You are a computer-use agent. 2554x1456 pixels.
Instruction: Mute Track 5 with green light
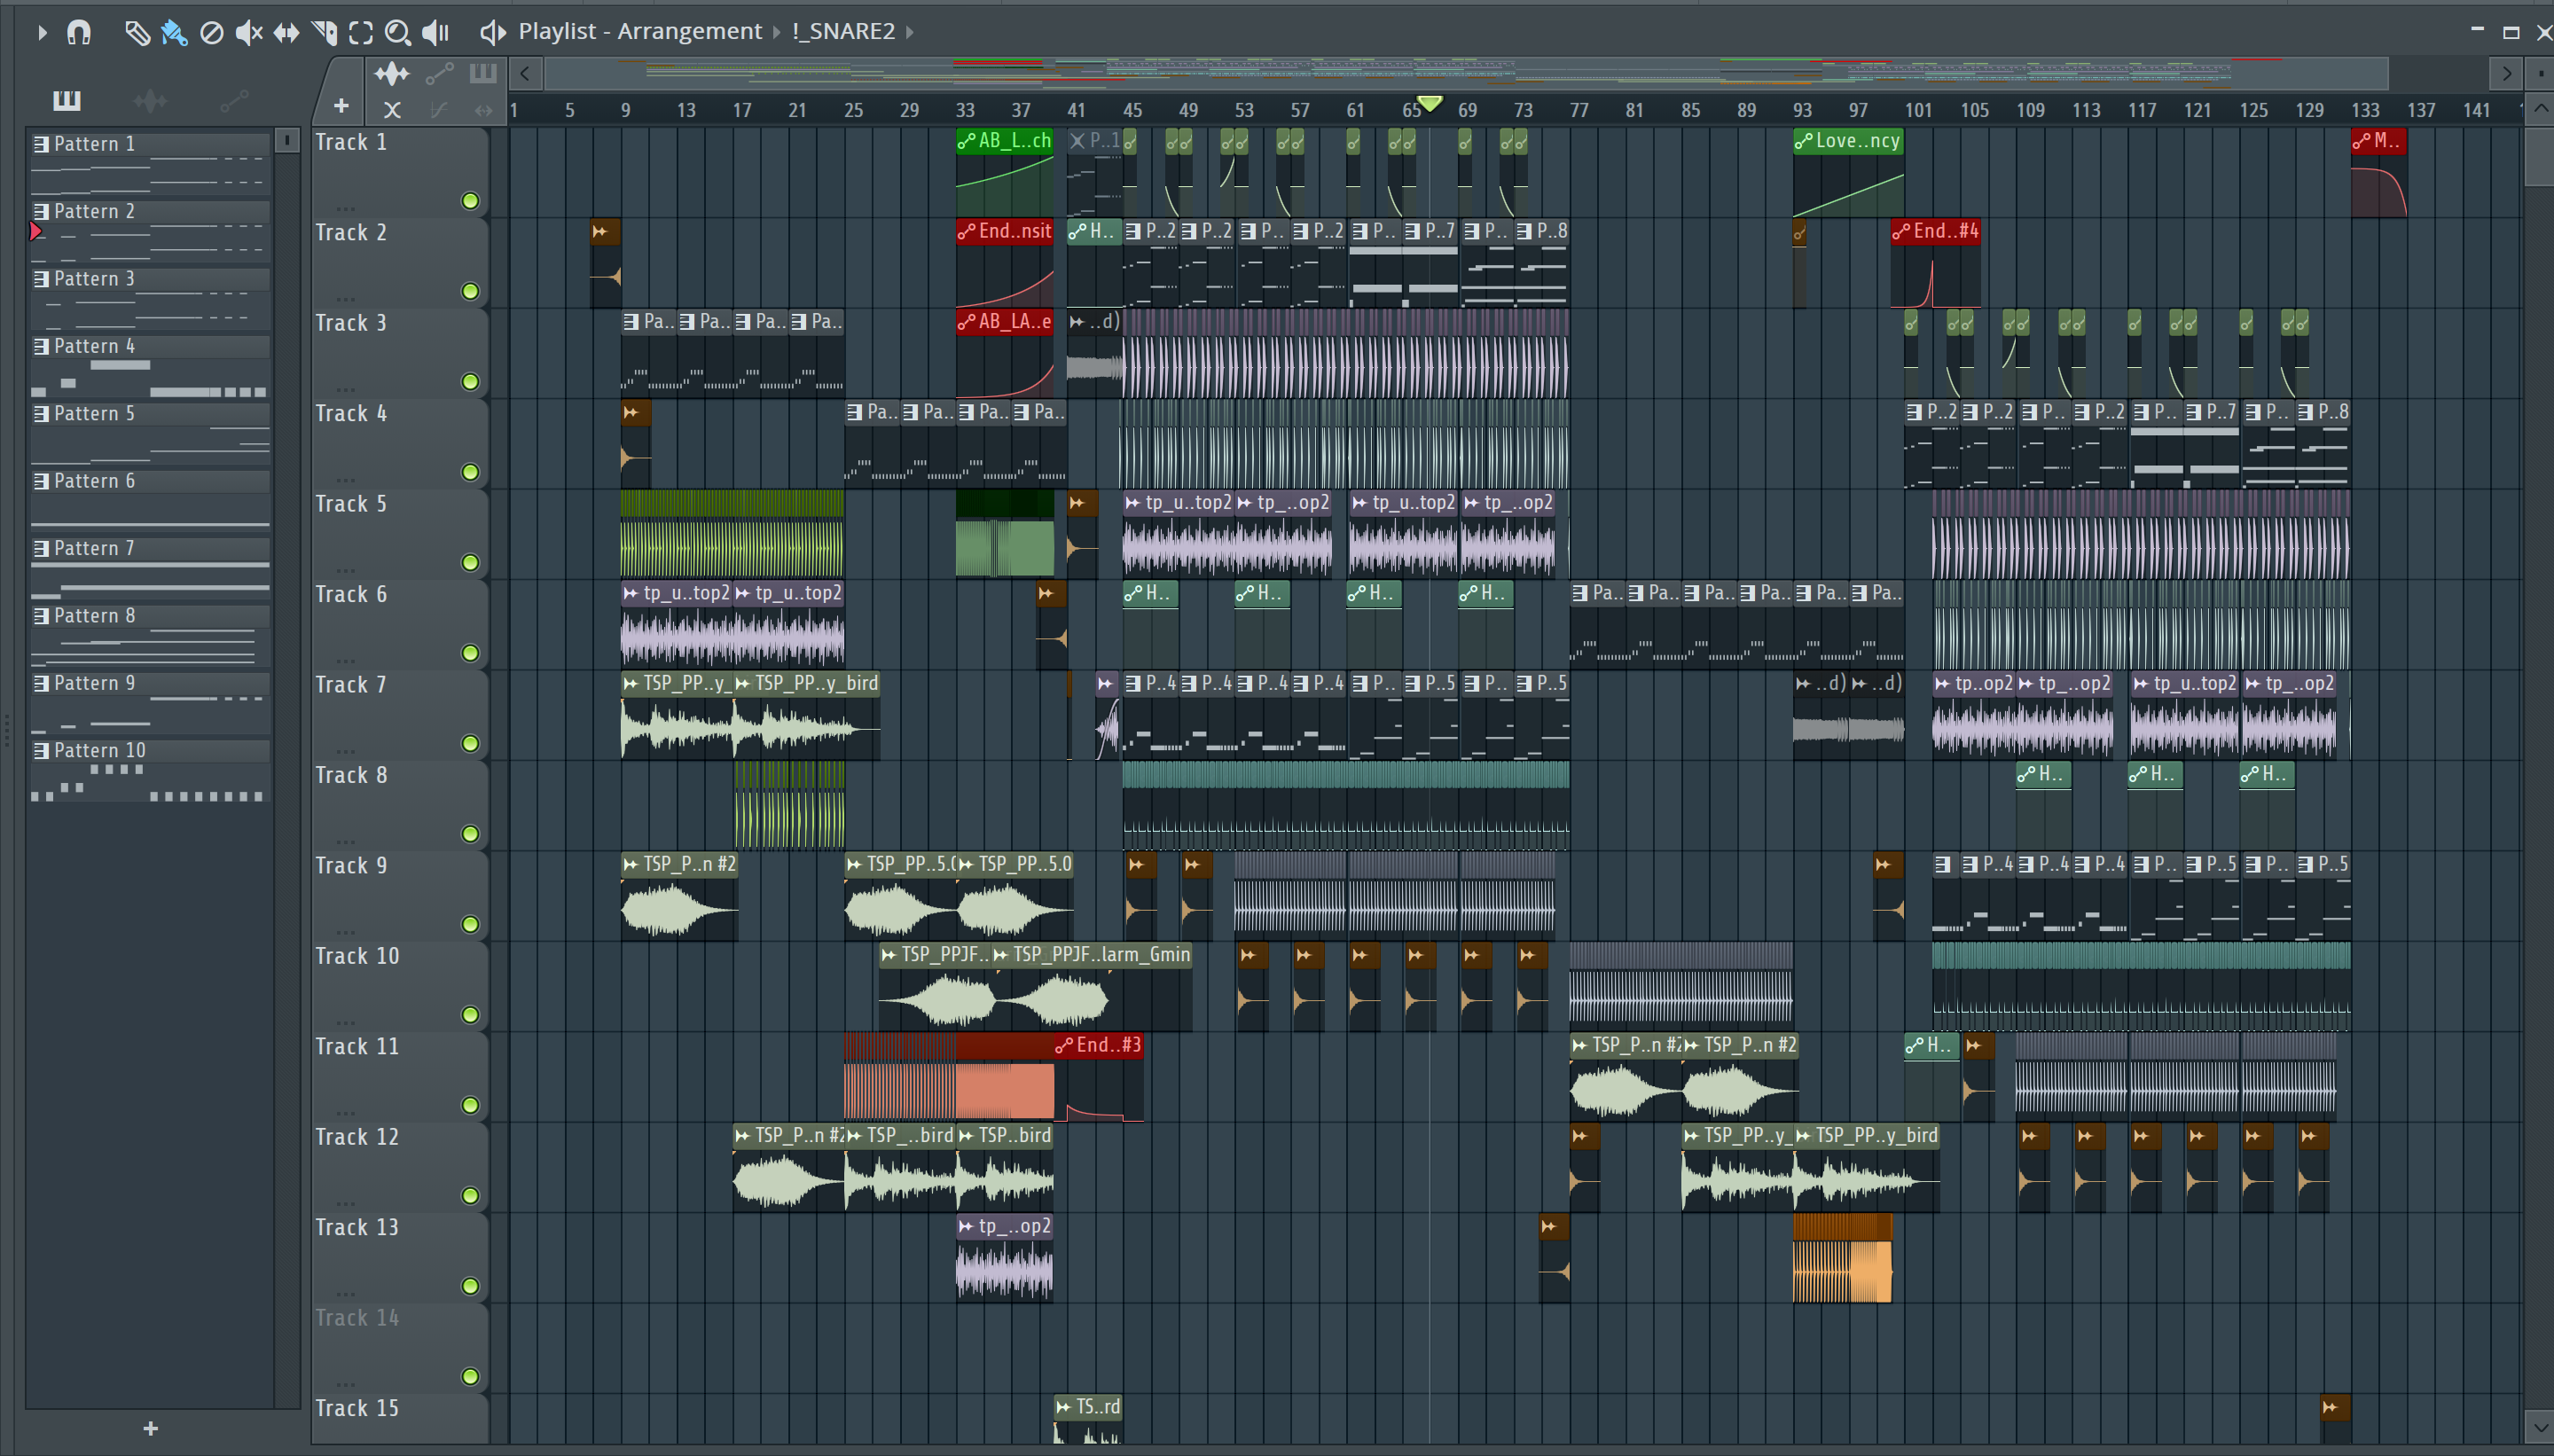[x=470, y=563]
